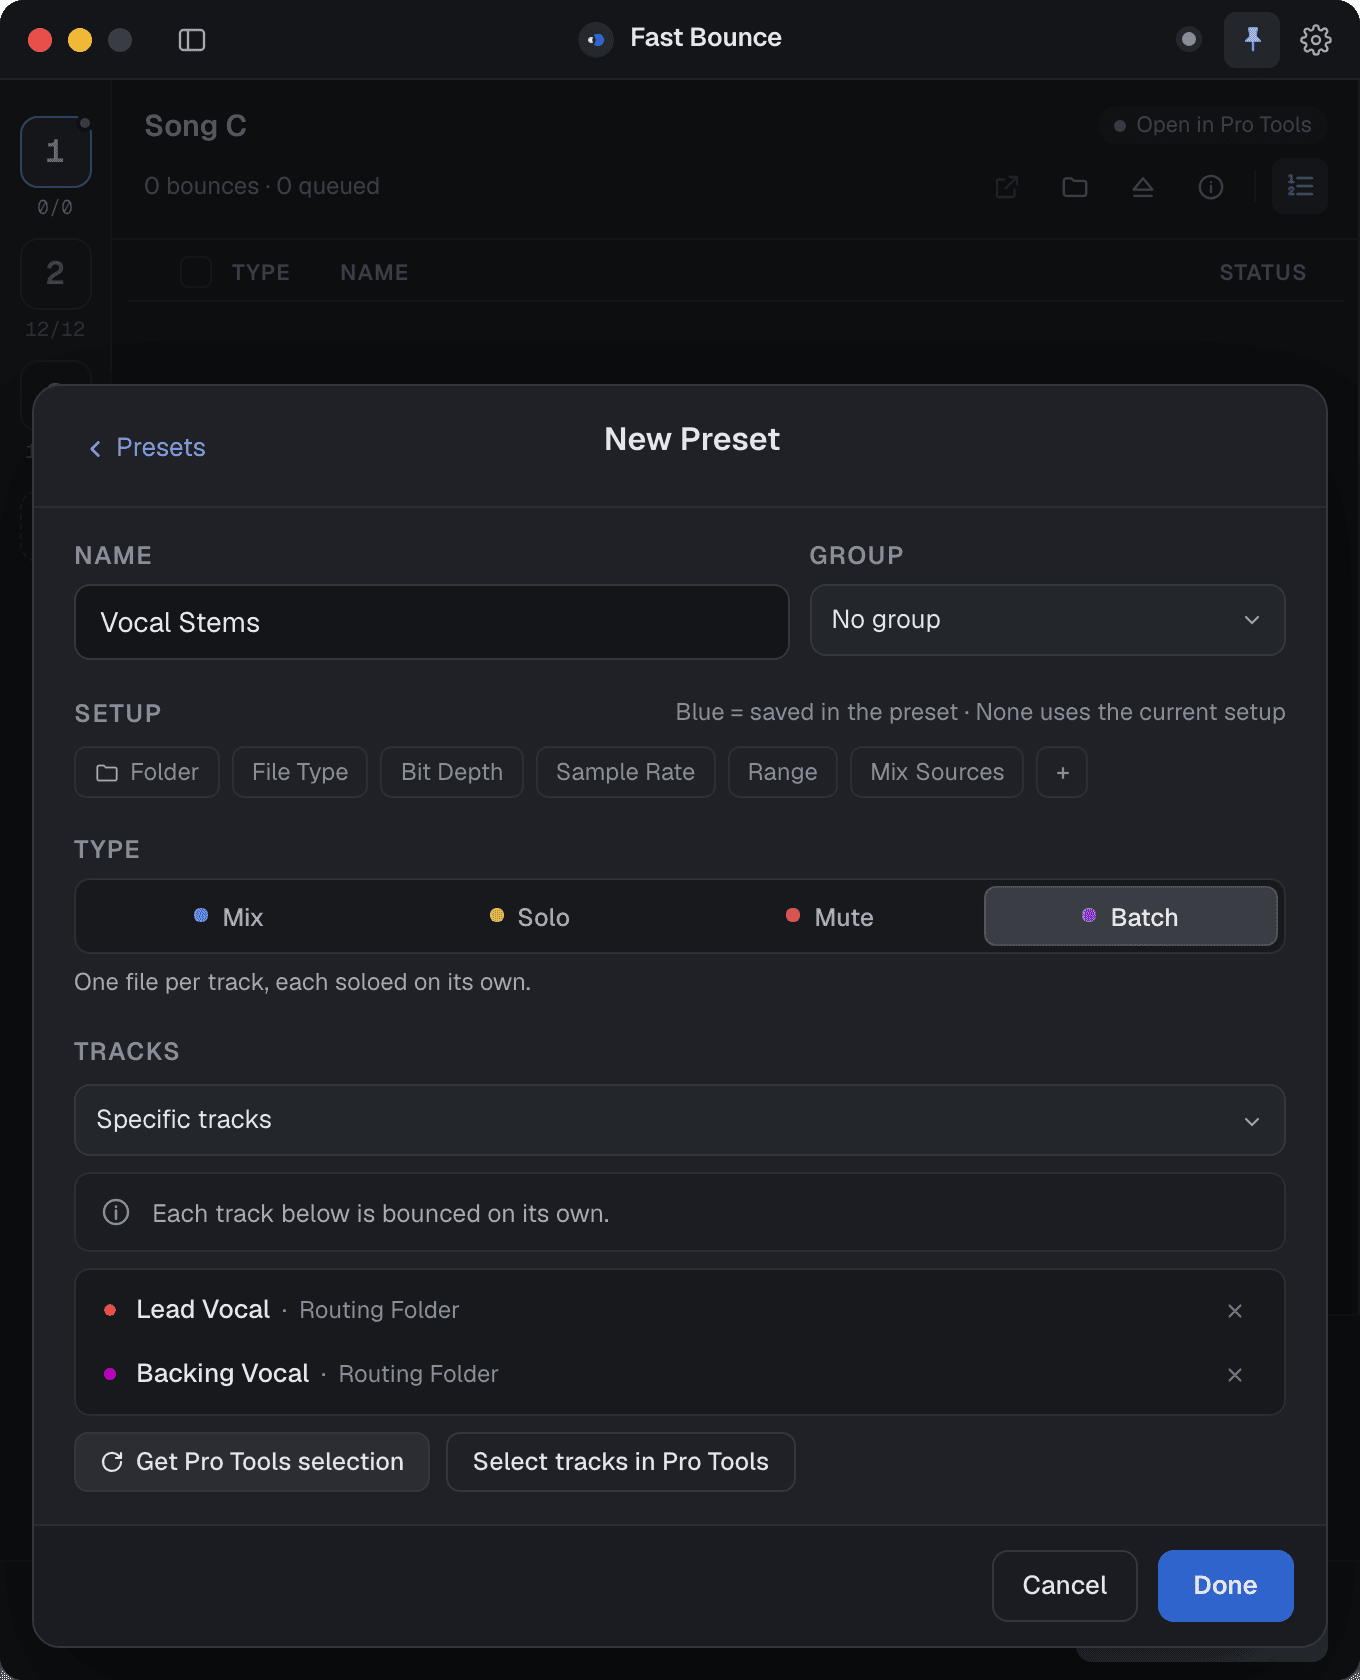
Task: Click the Song C session title
Action: [196, 126]
